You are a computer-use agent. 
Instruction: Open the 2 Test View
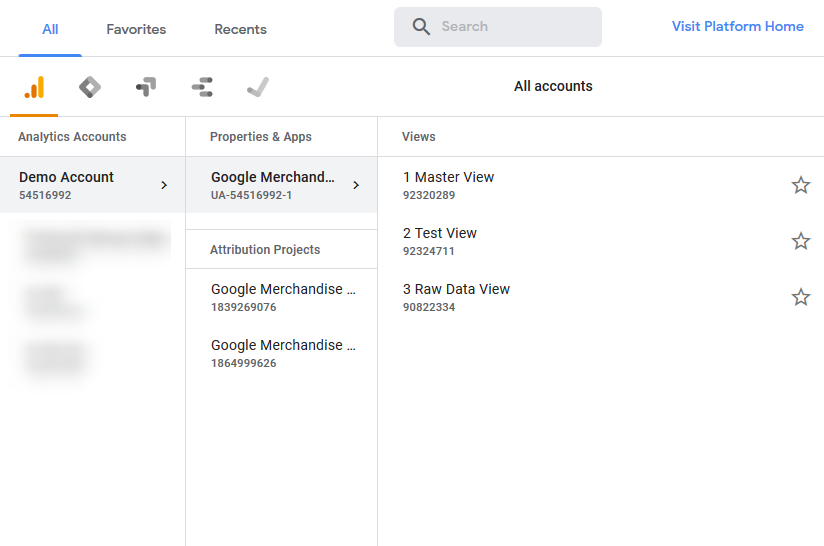point(601,241)
